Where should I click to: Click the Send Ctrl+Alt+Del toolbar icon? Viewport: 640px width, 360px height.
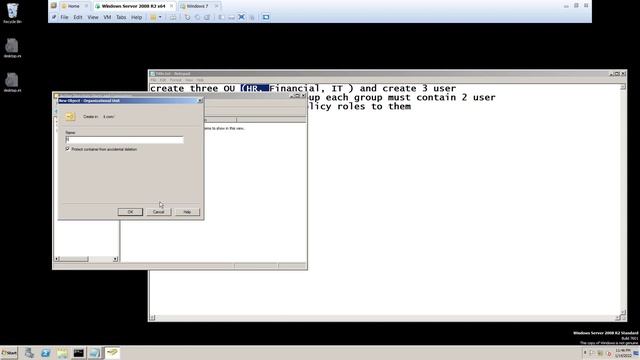[173, 17]
